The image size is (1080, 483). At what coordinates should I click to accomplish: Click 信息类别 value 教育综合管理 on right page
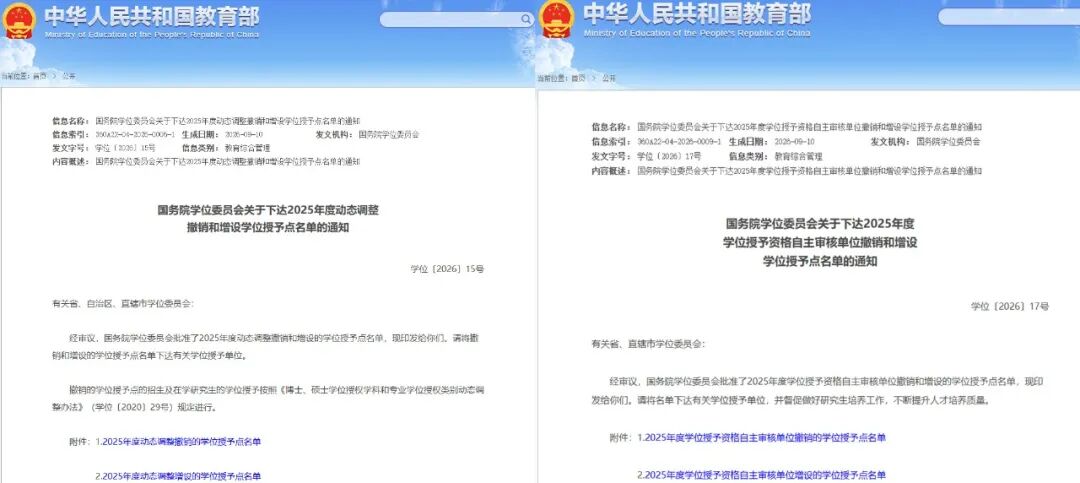coord(798,156)
